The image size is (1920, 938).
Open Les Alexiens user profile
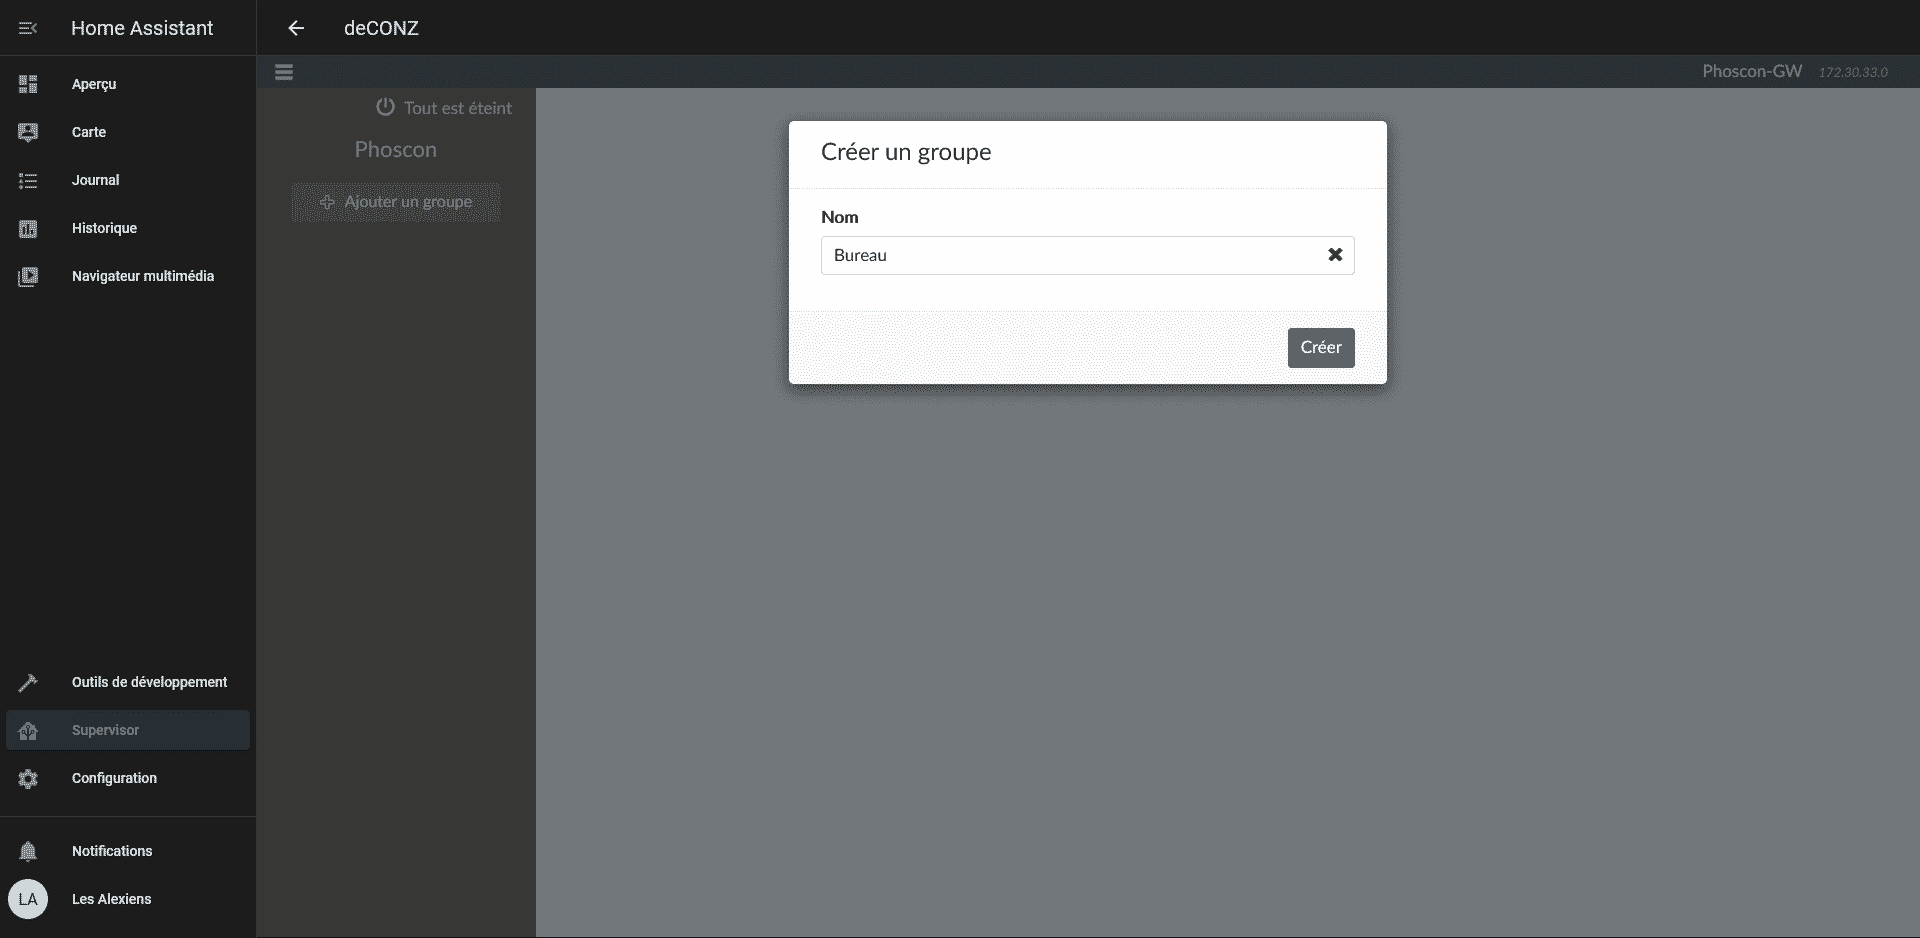click(x=128, y=899)
